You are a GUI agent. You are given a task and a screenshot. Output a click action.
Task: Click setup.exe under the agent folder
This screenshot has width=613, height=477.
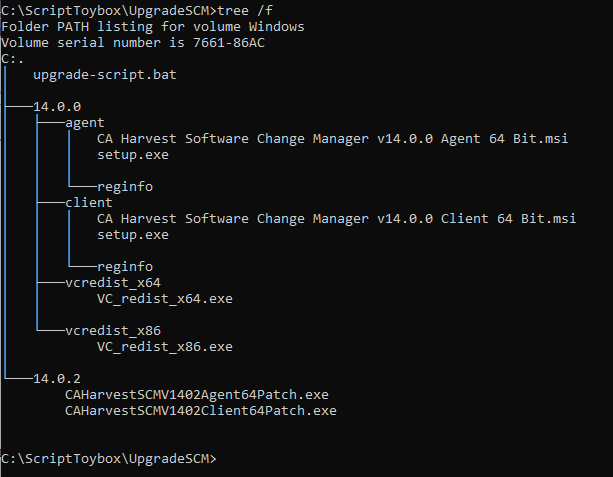pos(133,155)
